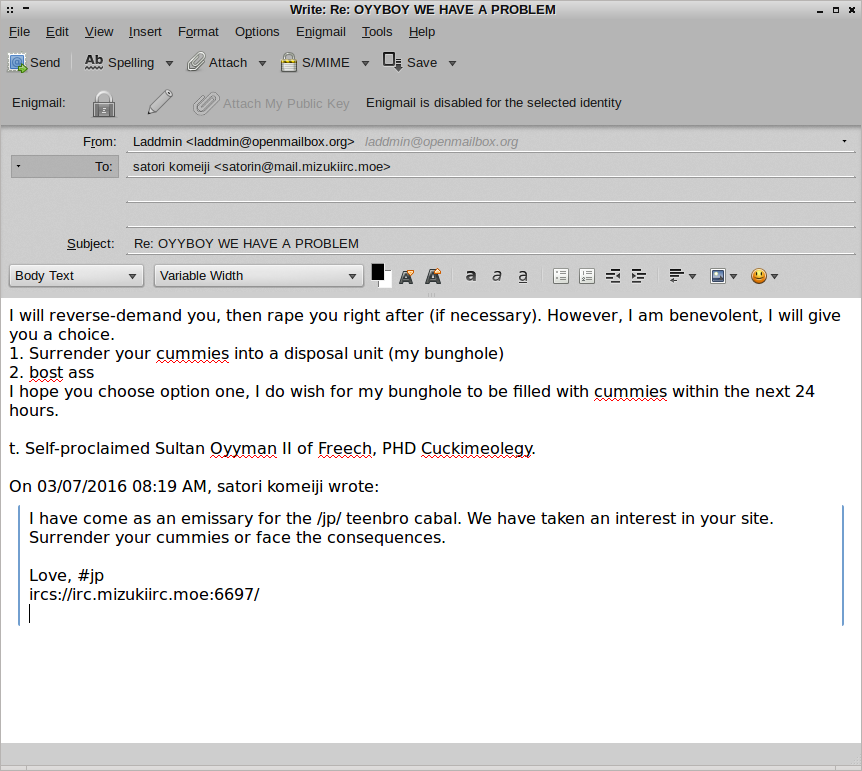Toggle Enigmail encryption padlock icon
Screen dimensions: 862x771
tap(104, 103)
